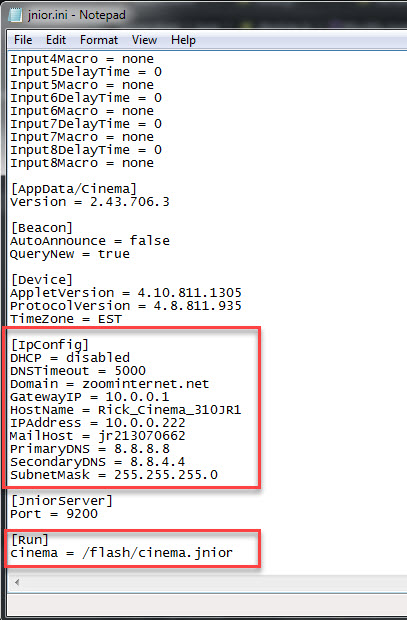The width and height of the screenshot is (407, 620).
Task: Place cursor on the HostName line
Action: [x=126, y=410]
